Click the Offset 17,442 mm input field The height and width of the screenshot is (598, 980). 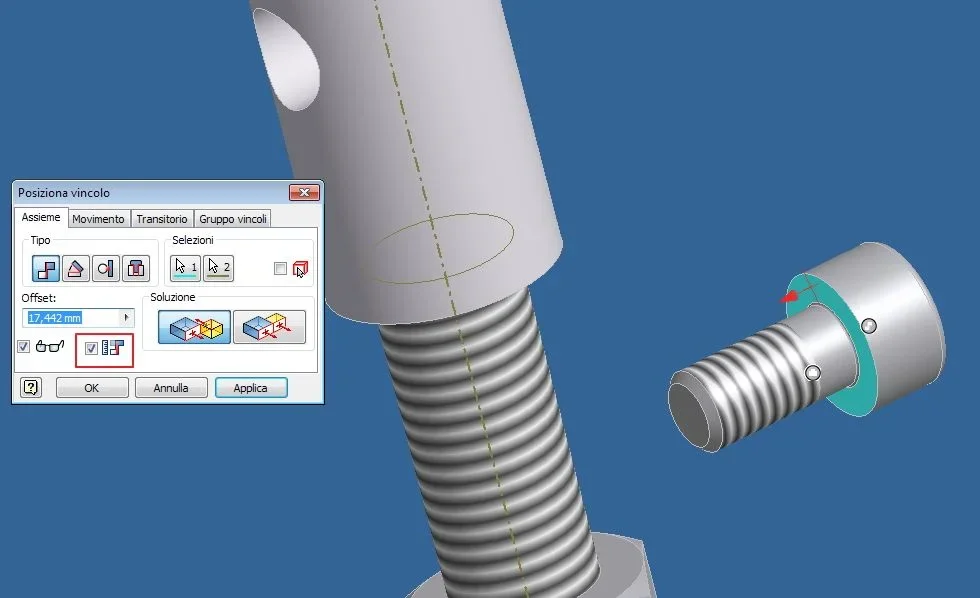coord(71,317)
